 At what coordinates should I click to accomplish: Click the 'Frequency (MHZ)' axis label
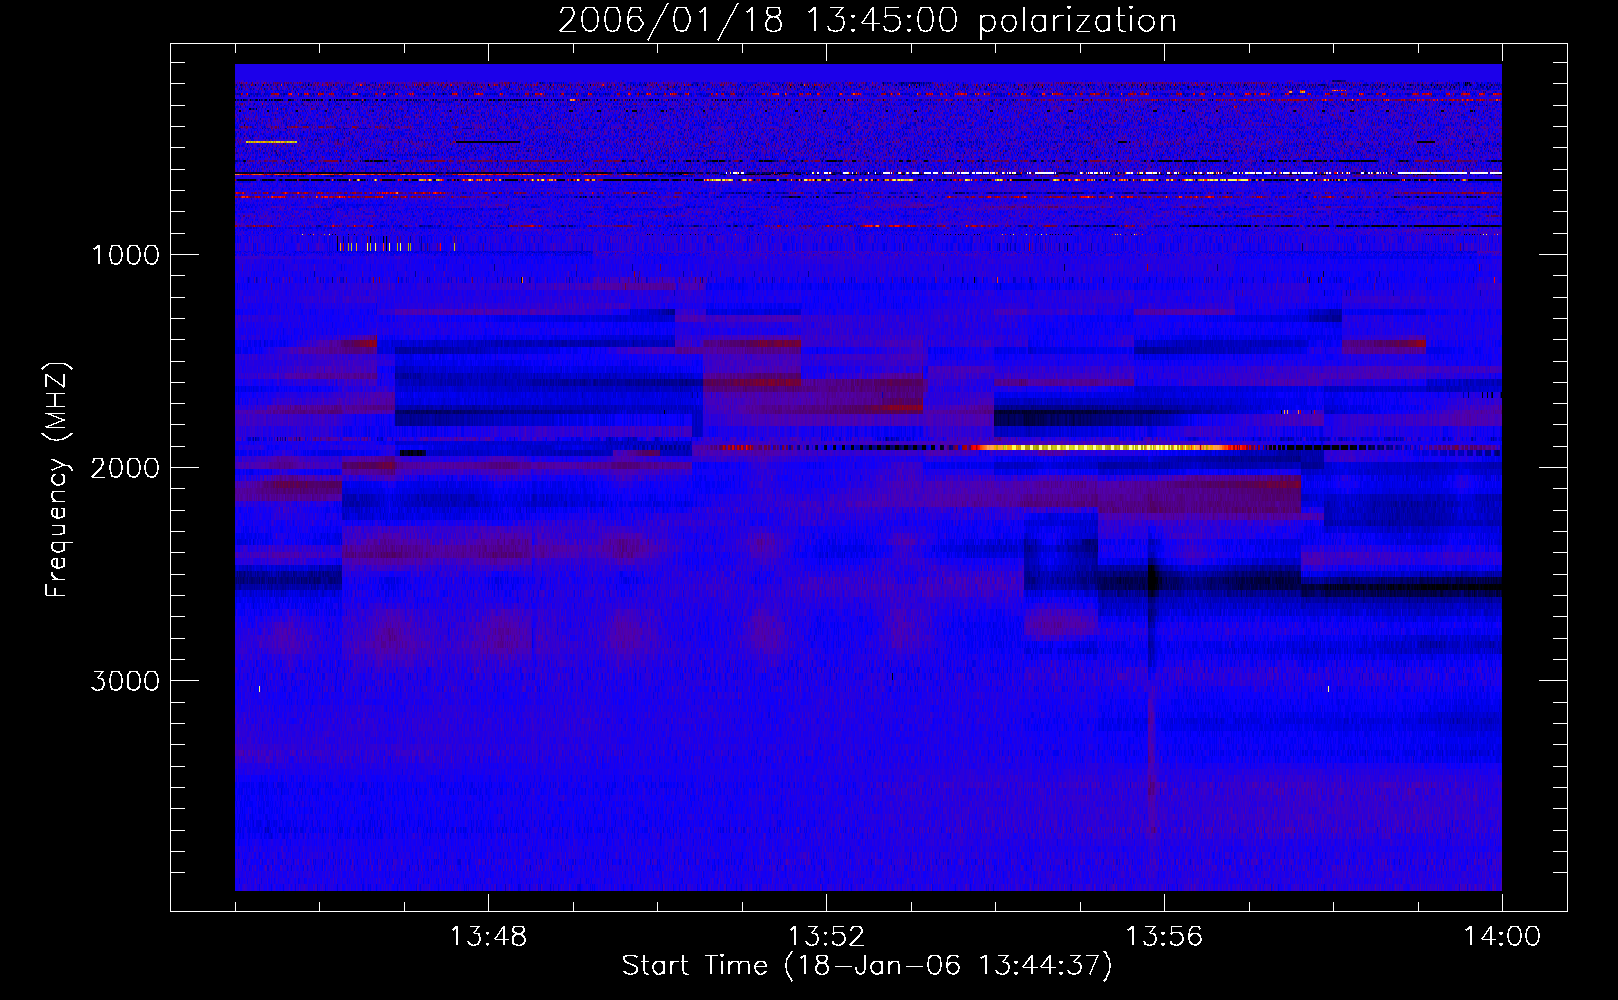(x=57, y=480)
